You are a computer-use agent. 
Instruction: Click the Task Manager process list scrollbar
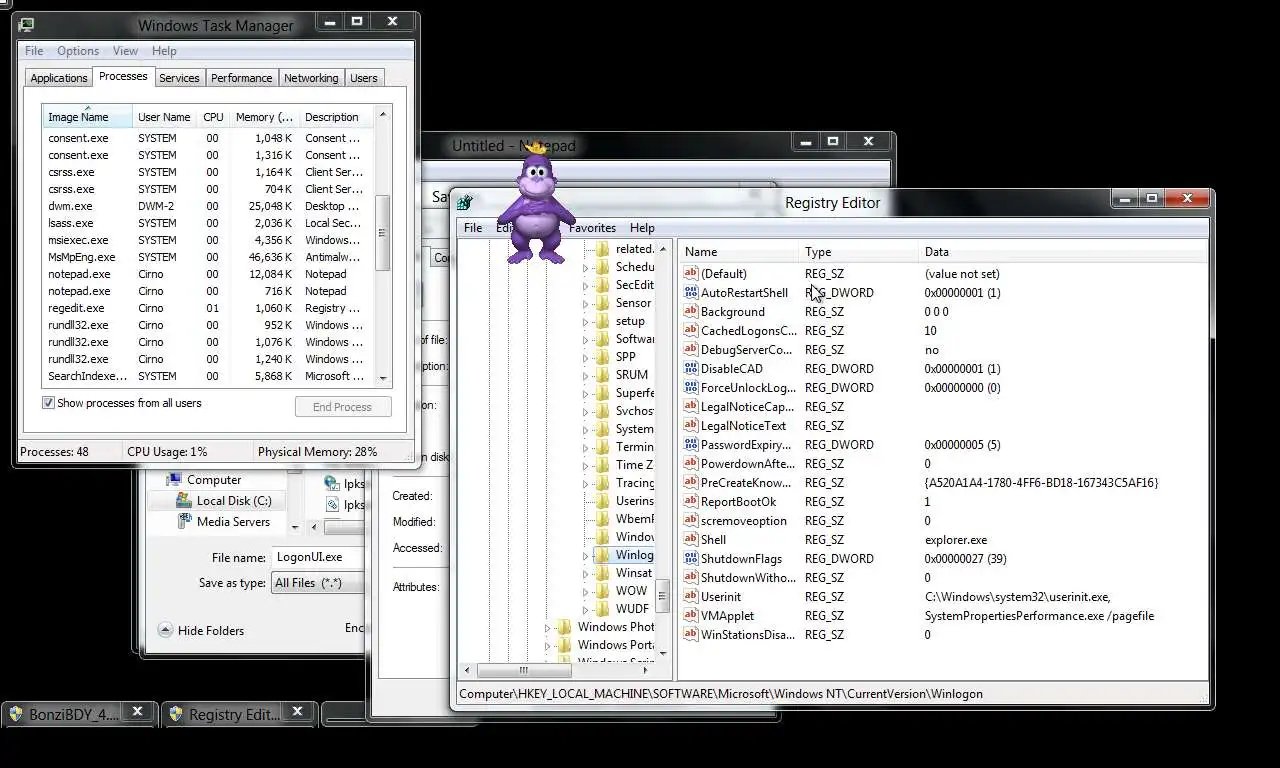[x=382, y=247]
